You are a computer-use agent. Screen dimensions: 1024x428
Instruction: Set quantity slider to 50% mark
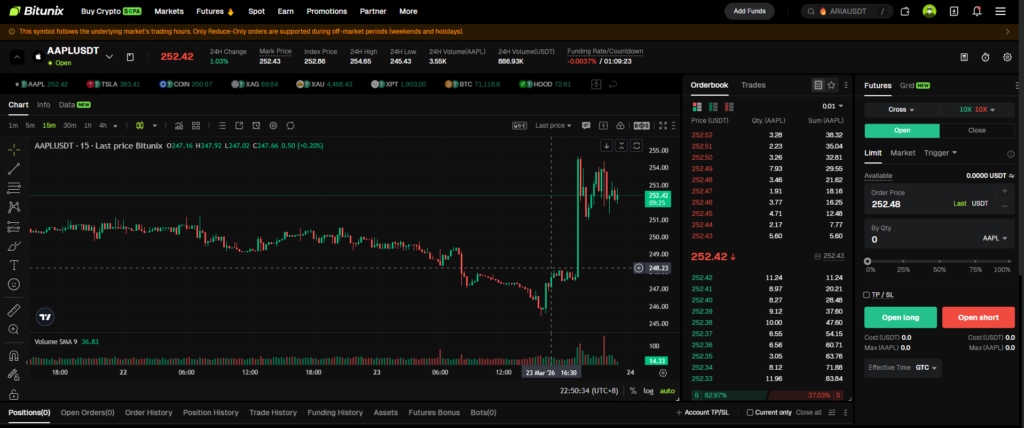(x=939, y=261)
